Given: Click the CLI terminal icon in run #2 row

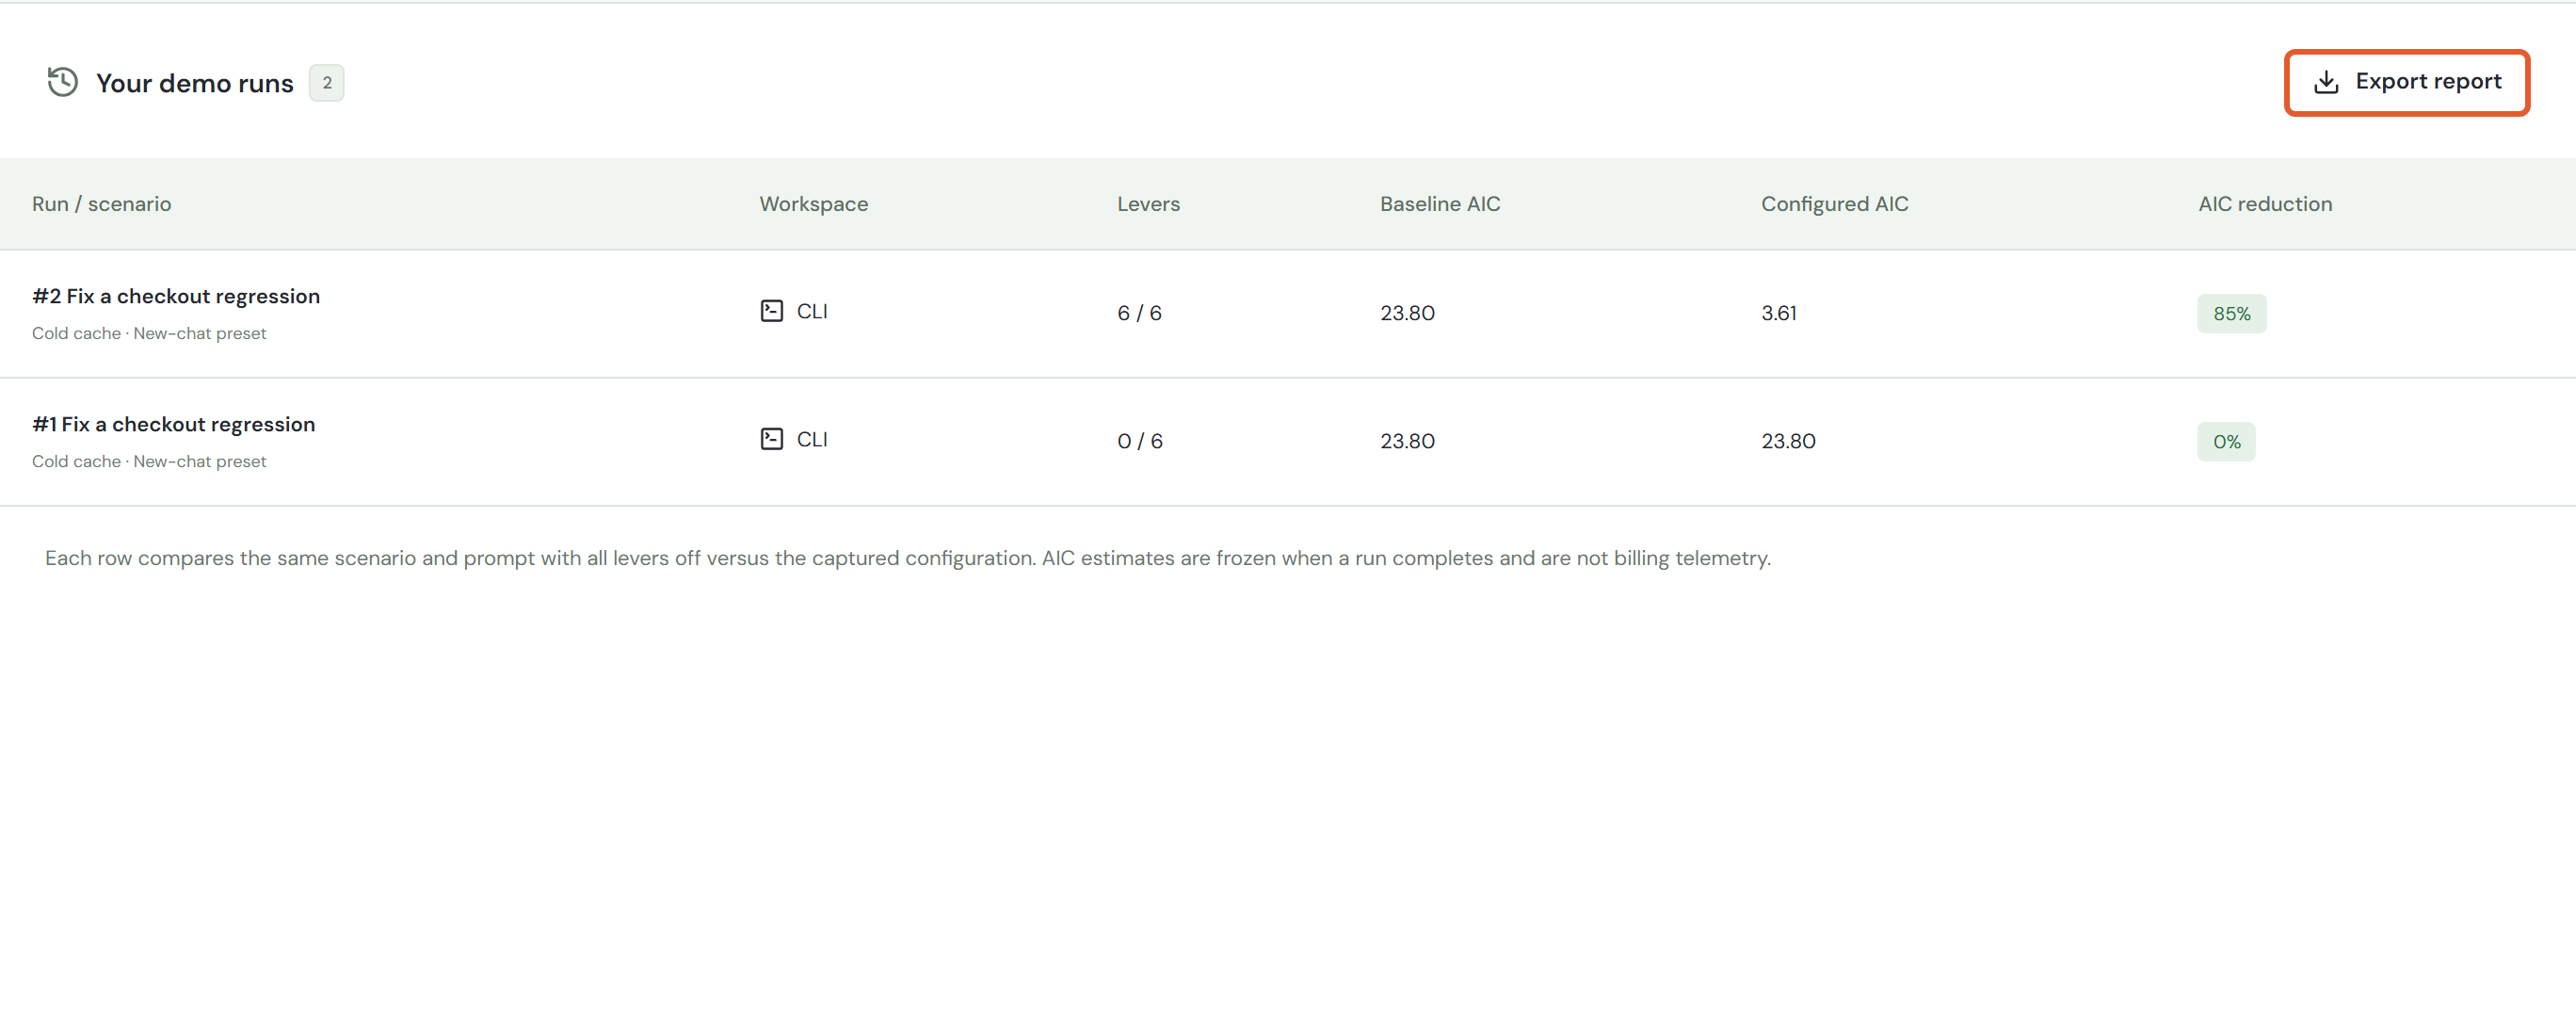Looking at the screenshot, I should (x=771, y=311).
